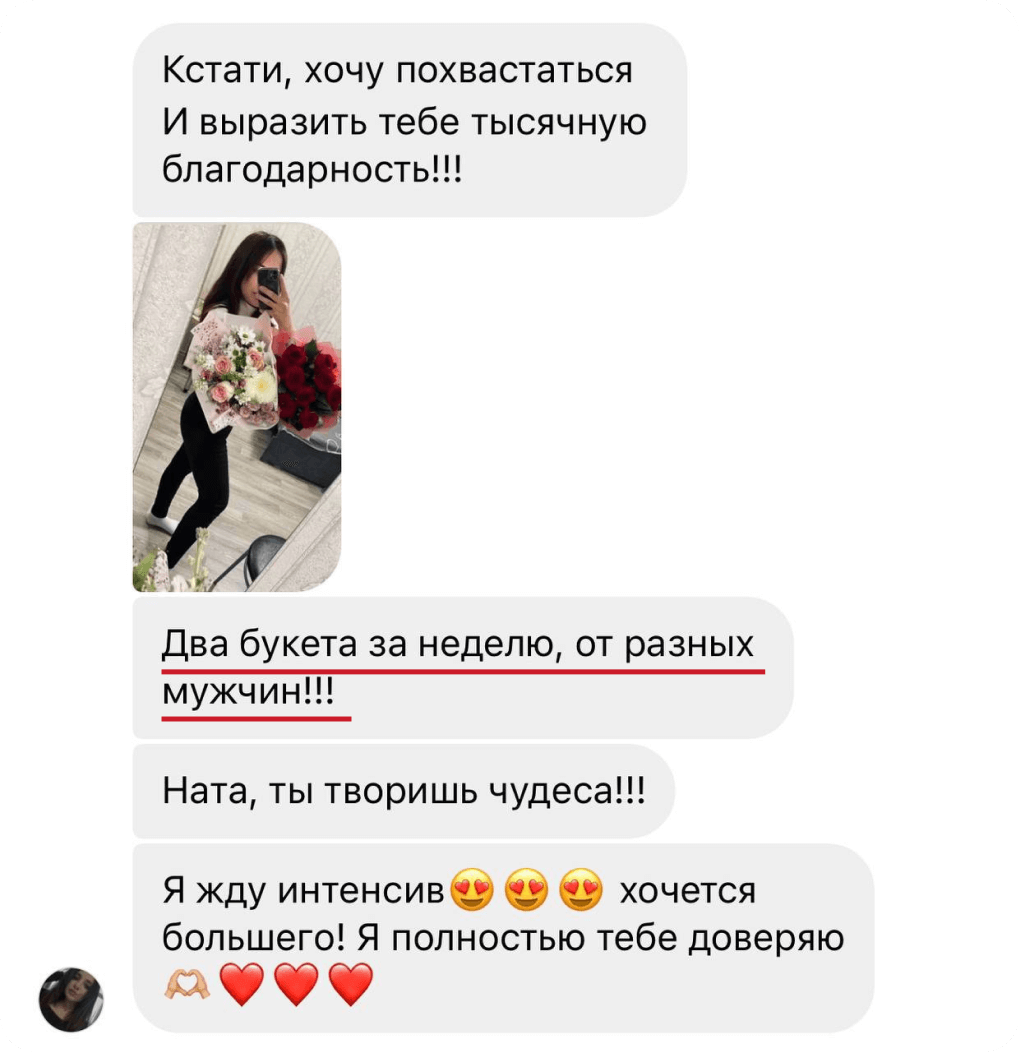
Task: Open the mirror selfie photo with bouquets
Action: (237, 407)
